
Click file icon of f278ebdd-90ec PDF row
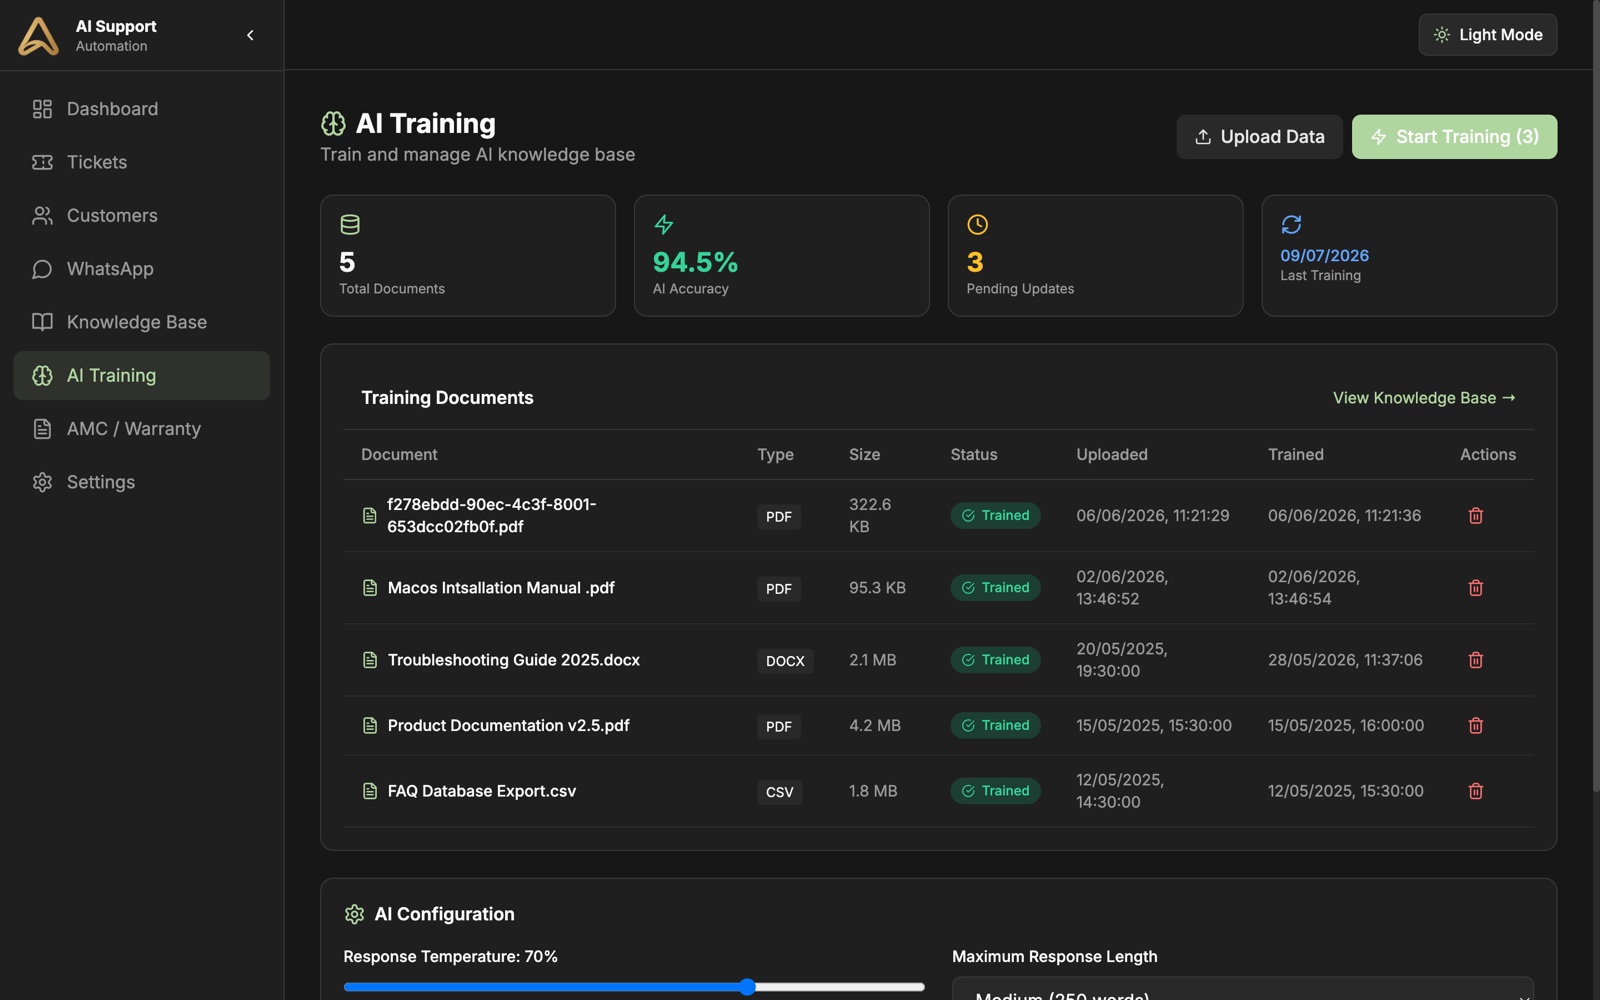click(370, 516)
